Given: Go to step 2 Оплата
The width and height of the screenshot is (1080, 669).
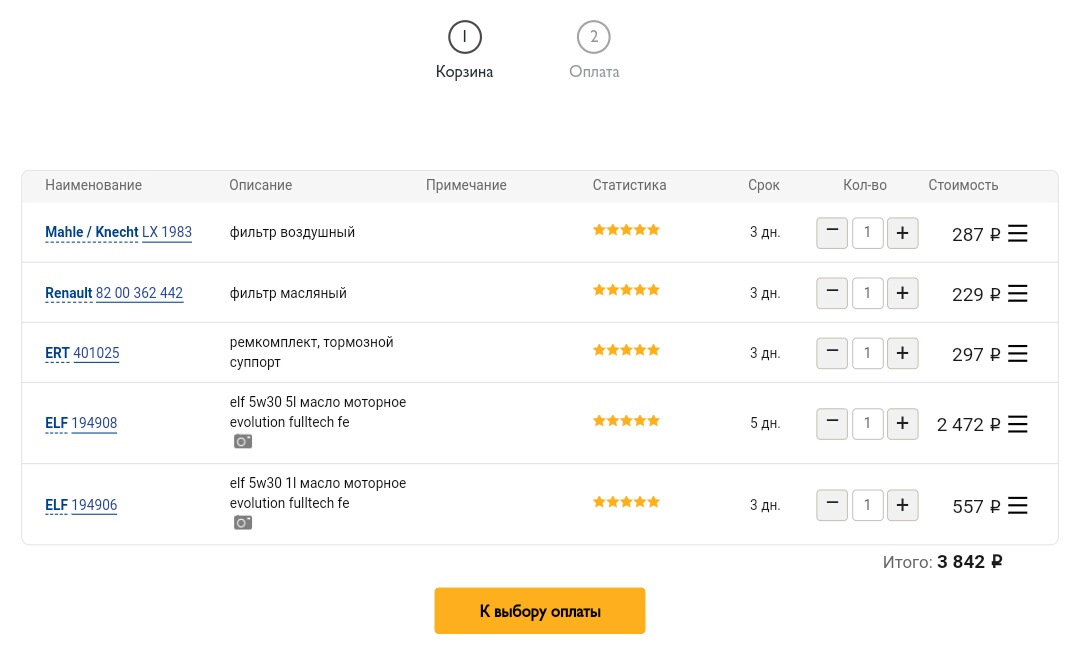Looking at the screenshot, I should 594,38.
